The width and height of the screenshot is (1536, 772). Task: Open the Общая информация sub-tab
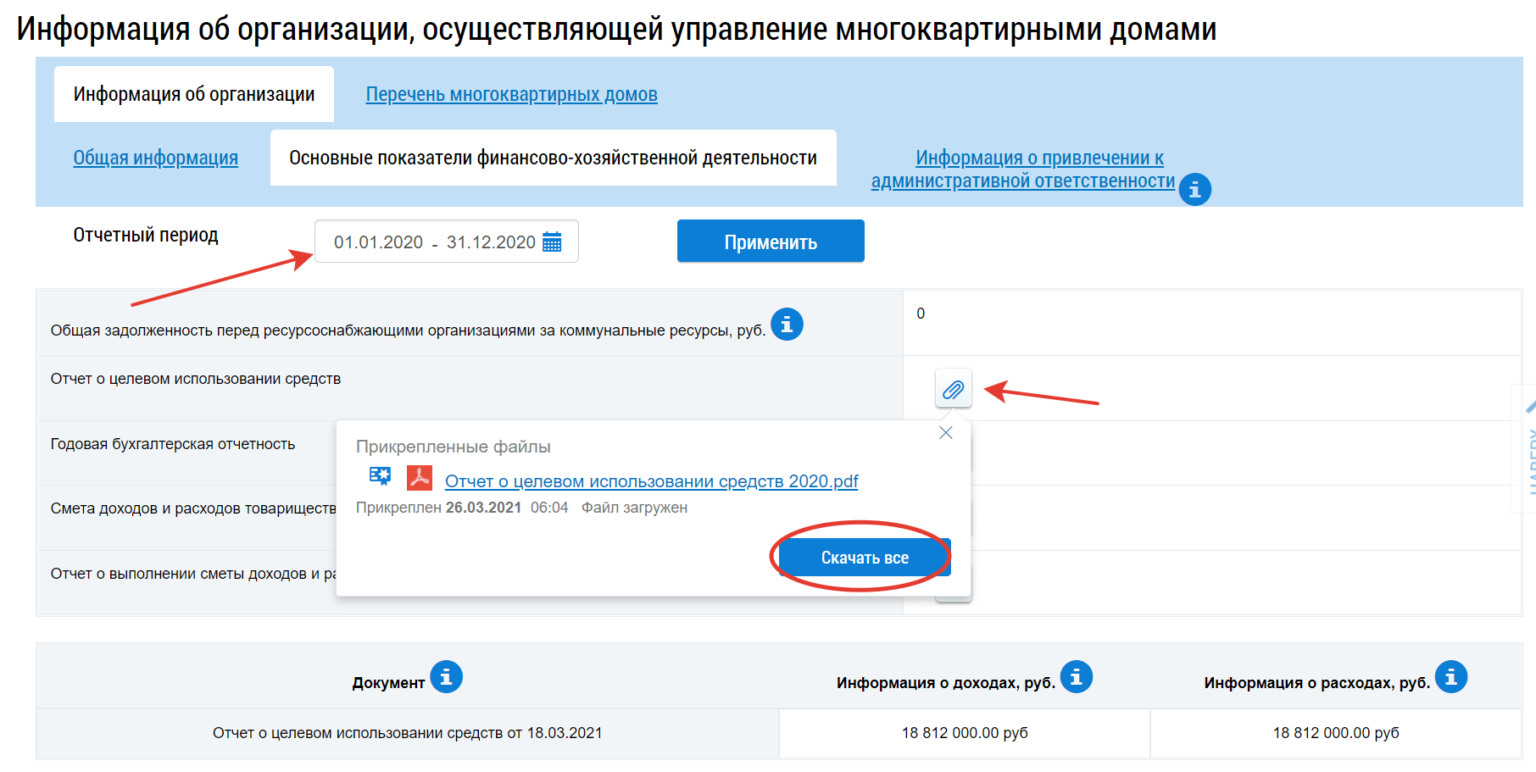[x=156, y=157]
